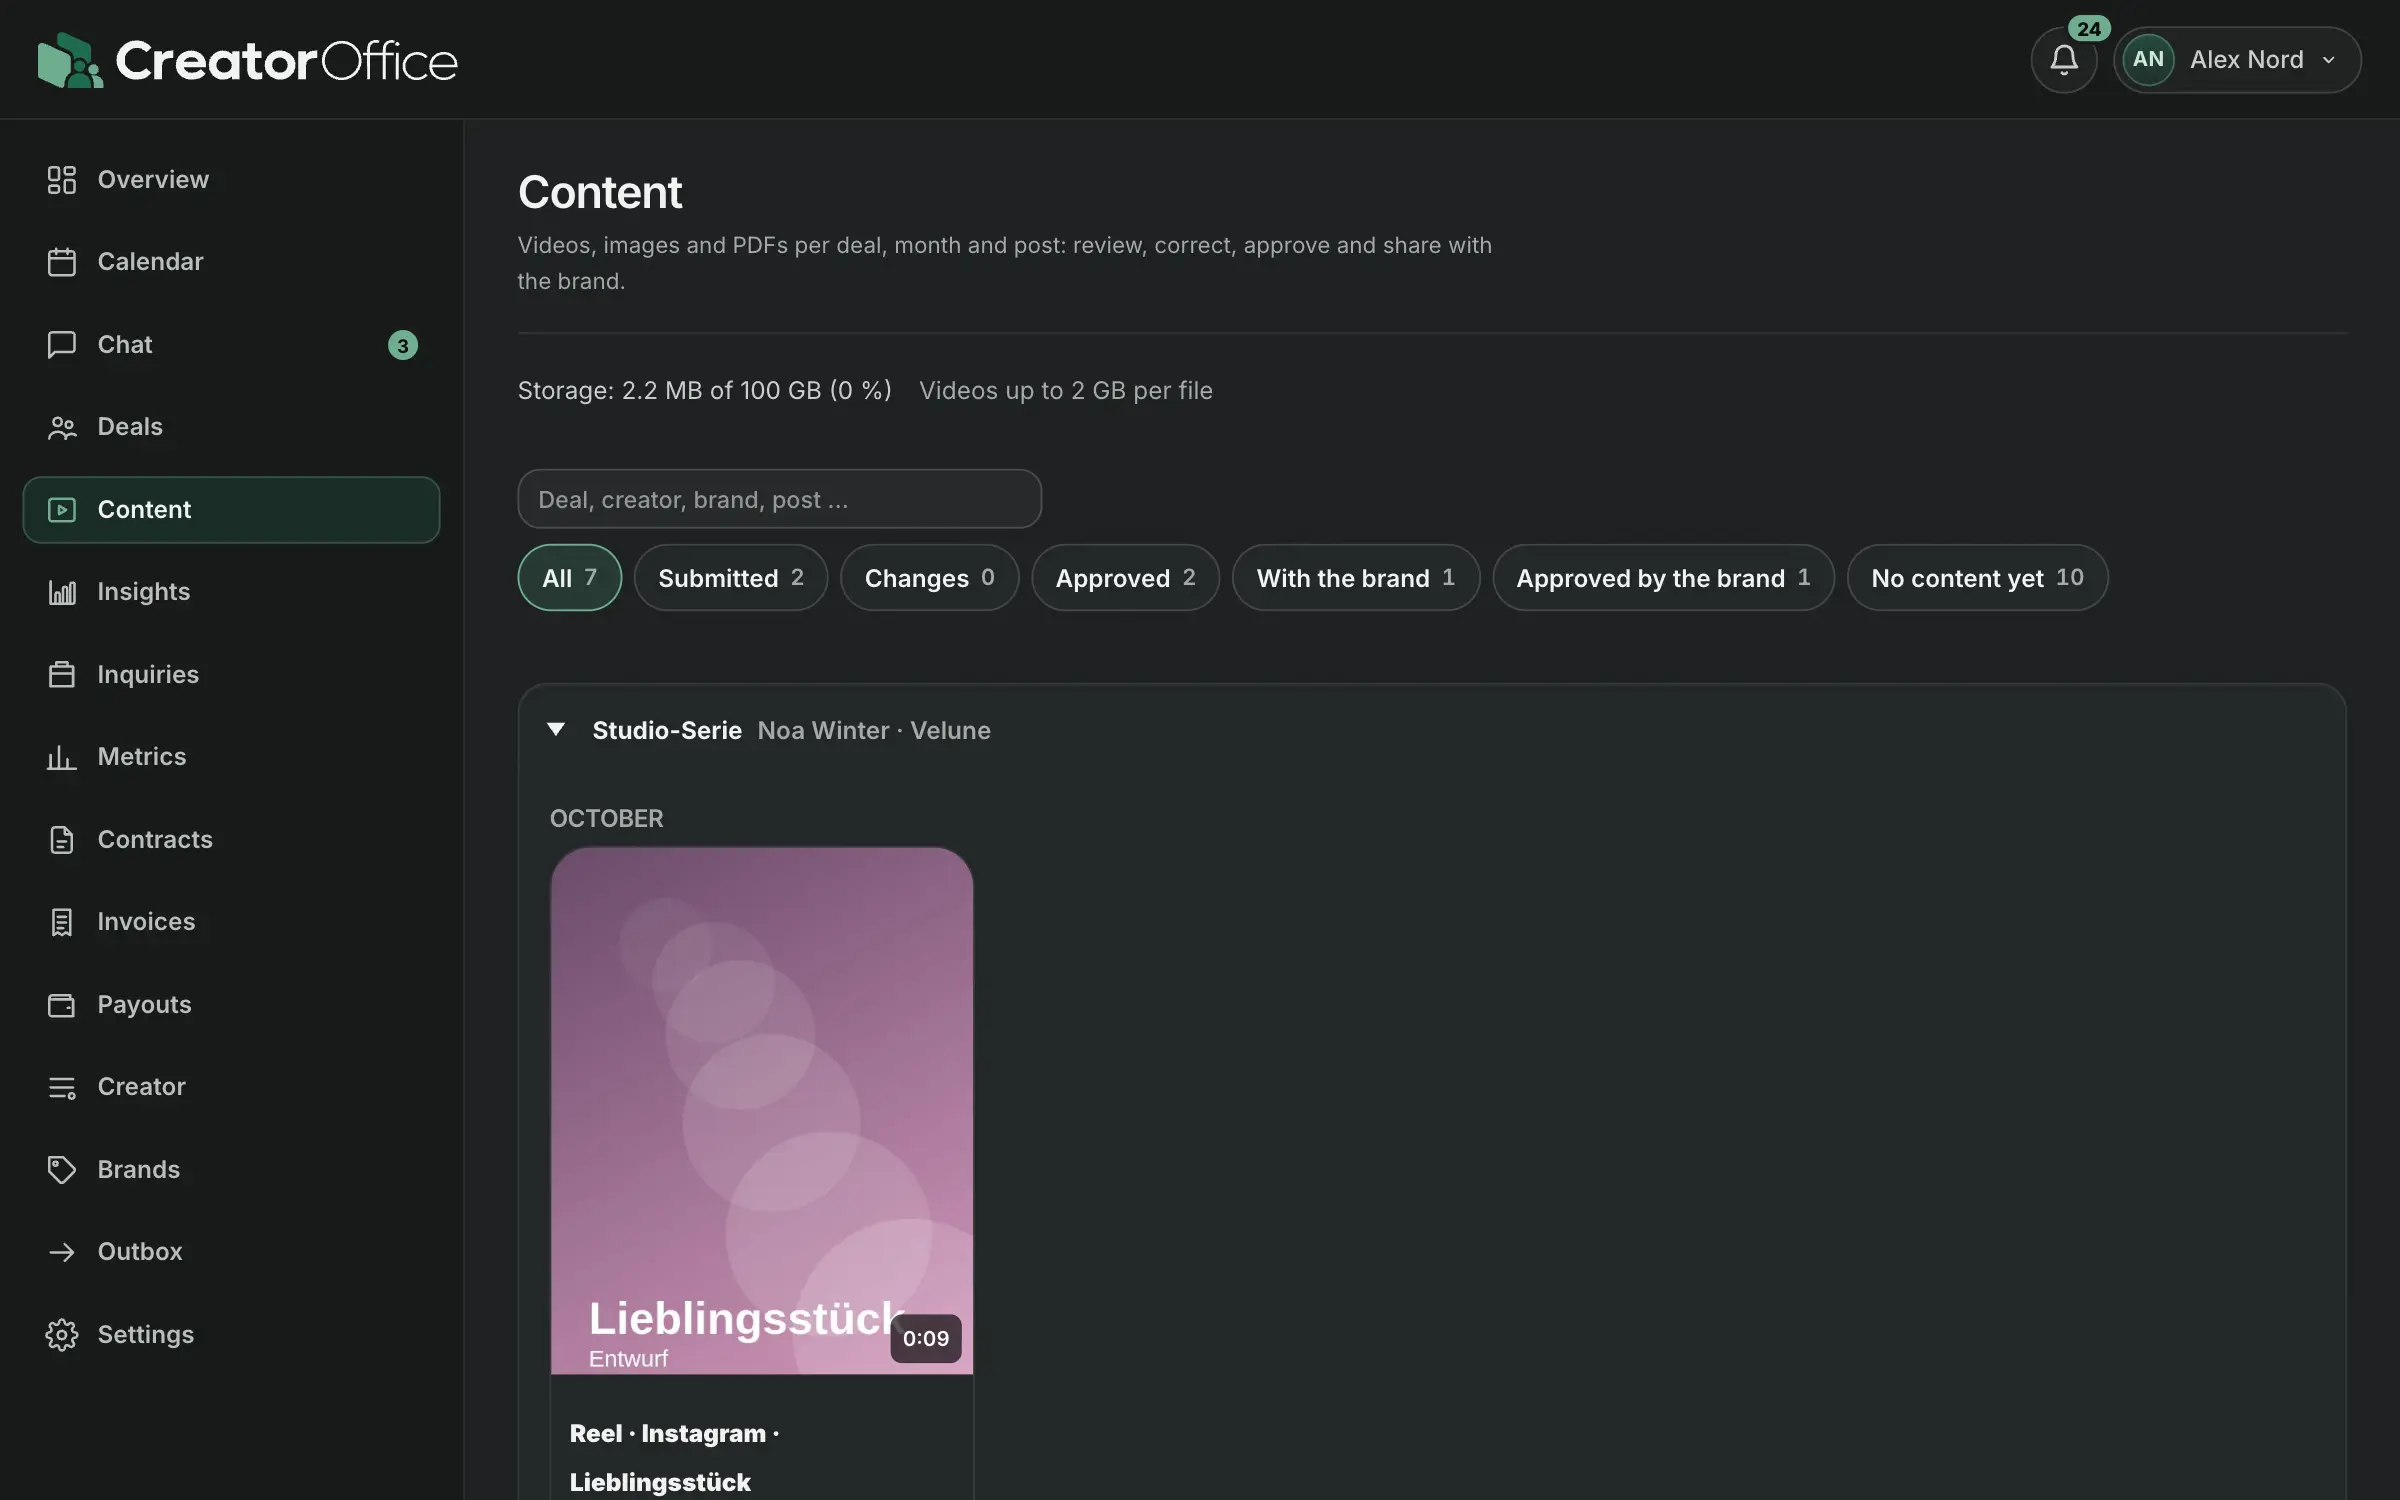
Task: Click the Calendar icon in the sidebar
Action: [62, 262]
